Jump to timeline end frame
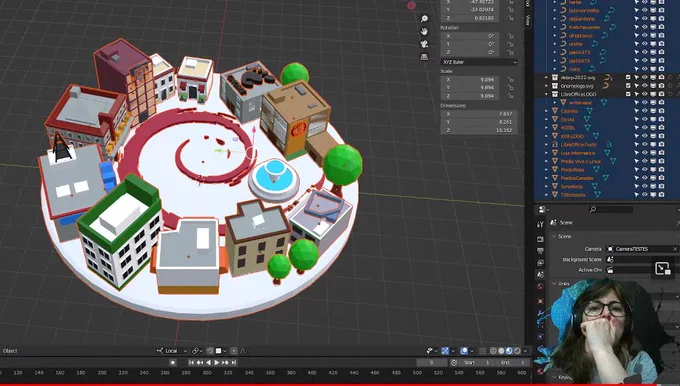Viewport: 680px width, 386px height. pyautogui.click(x=234, y=363)
